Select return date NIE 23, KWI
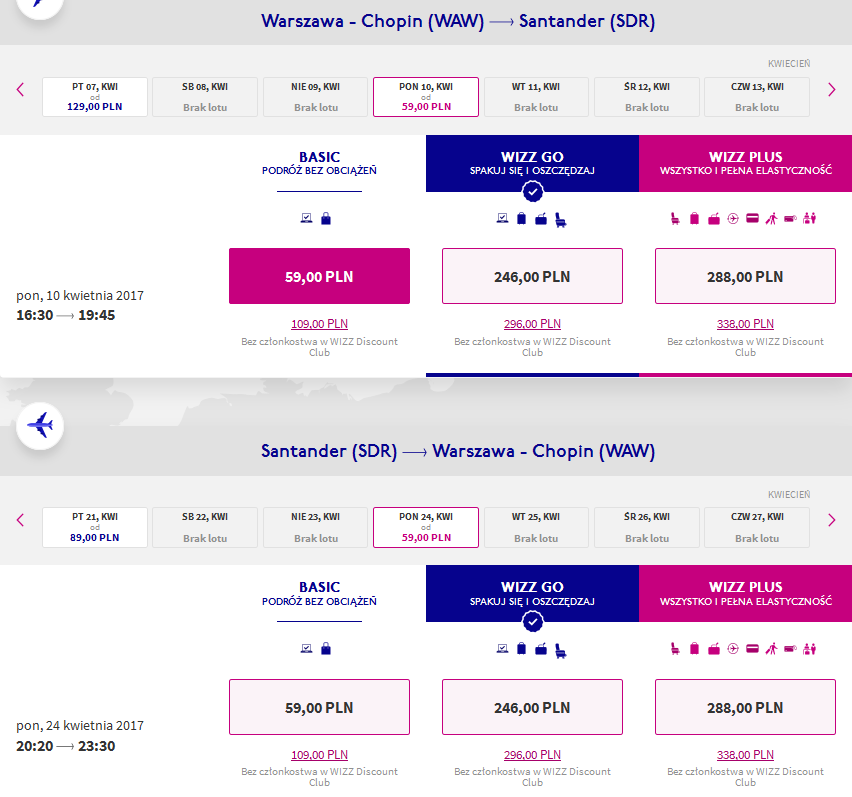 coord(316,527)
